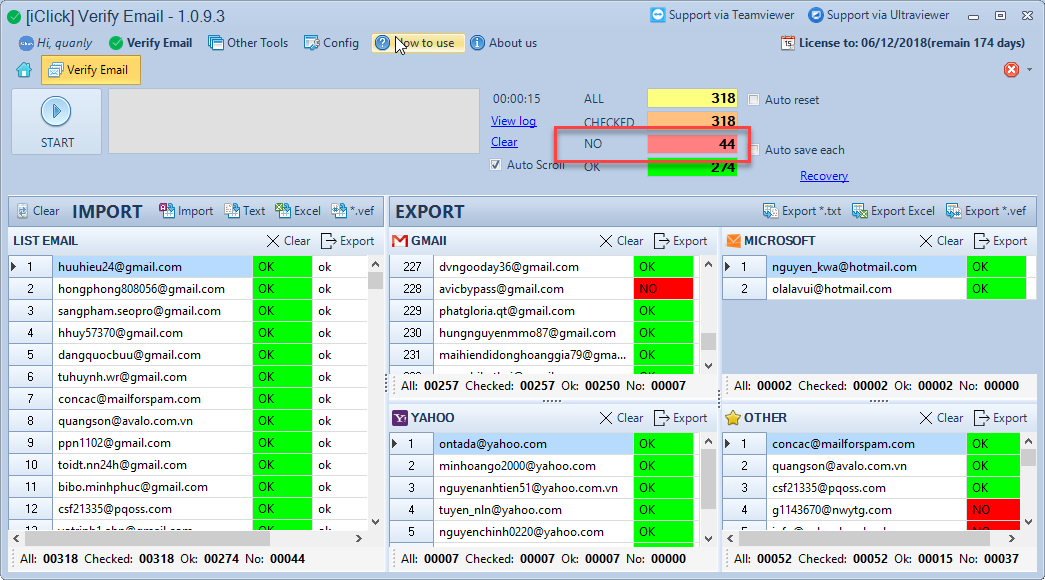1045x580 pixels.
Task: Click the yellow ALL count box
Action: [x=692, y=99]
